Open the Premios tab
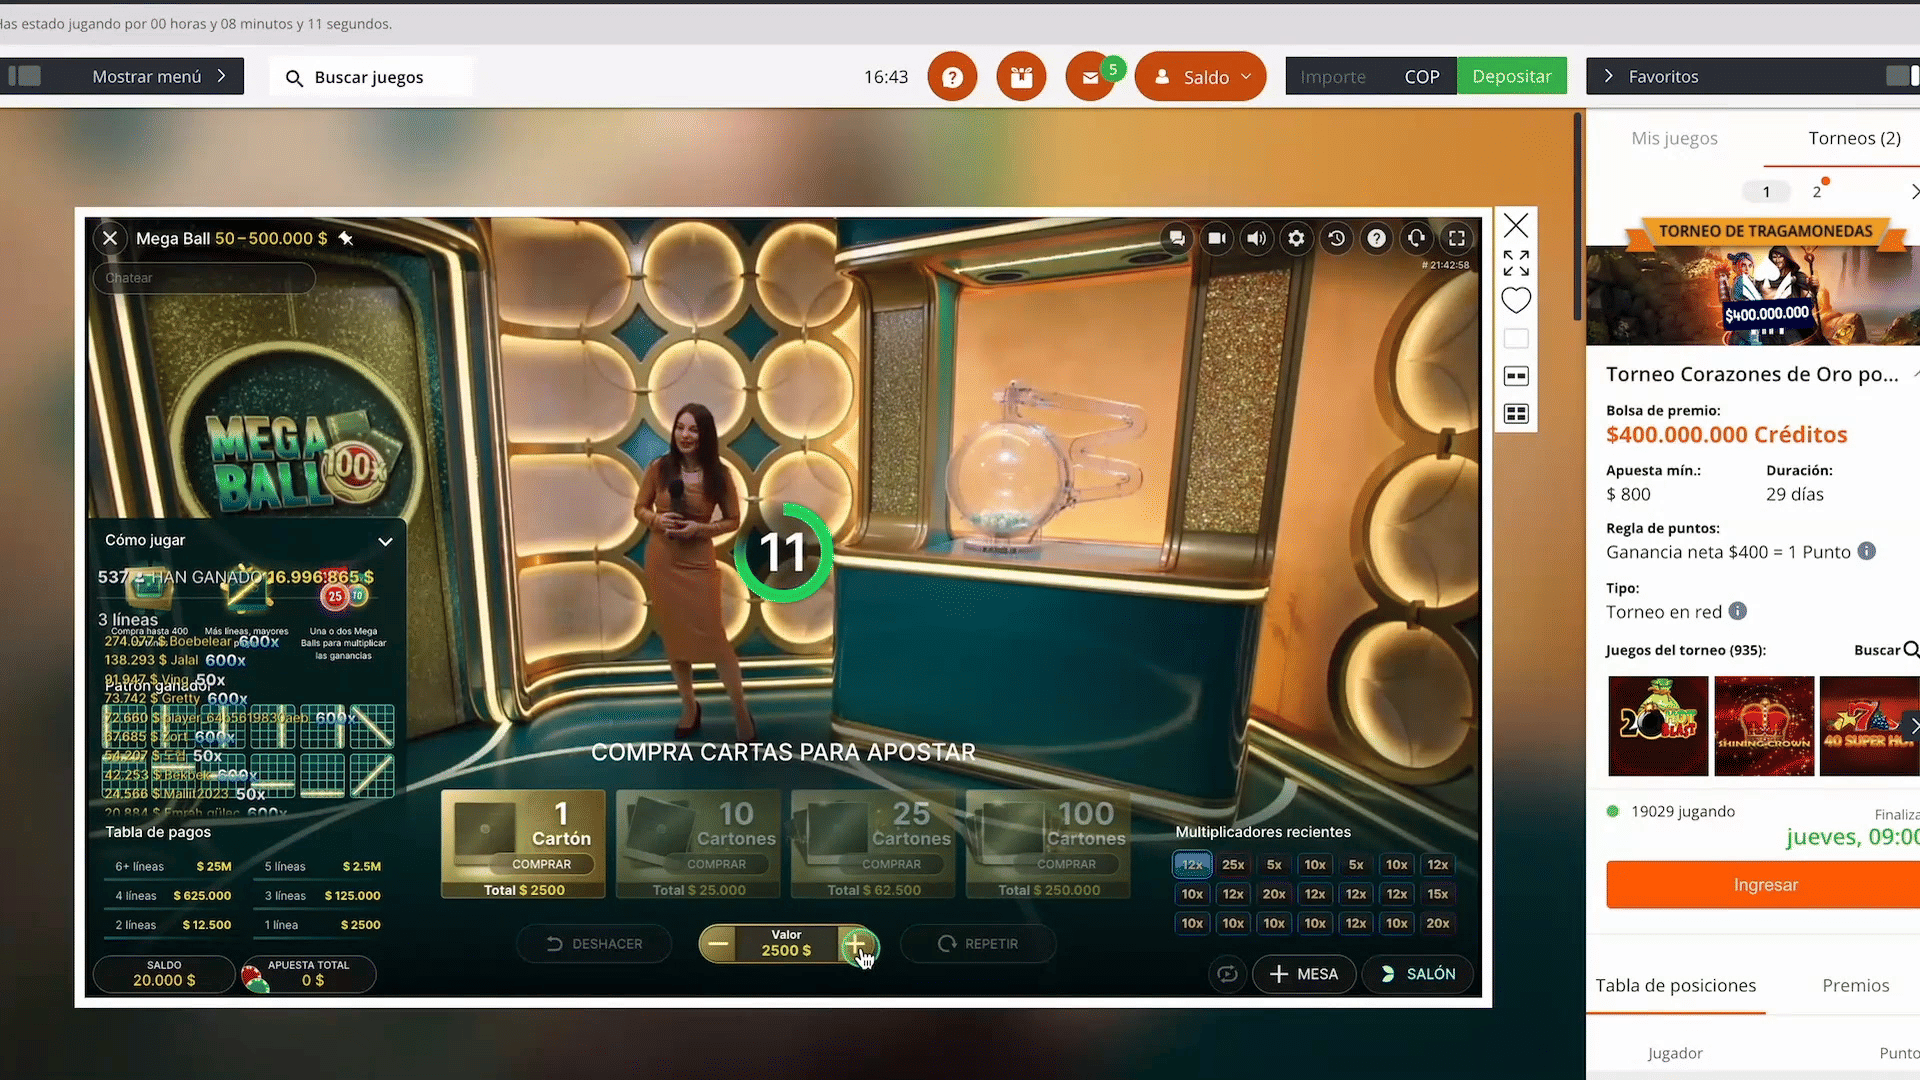 (x=1855, y=985)
